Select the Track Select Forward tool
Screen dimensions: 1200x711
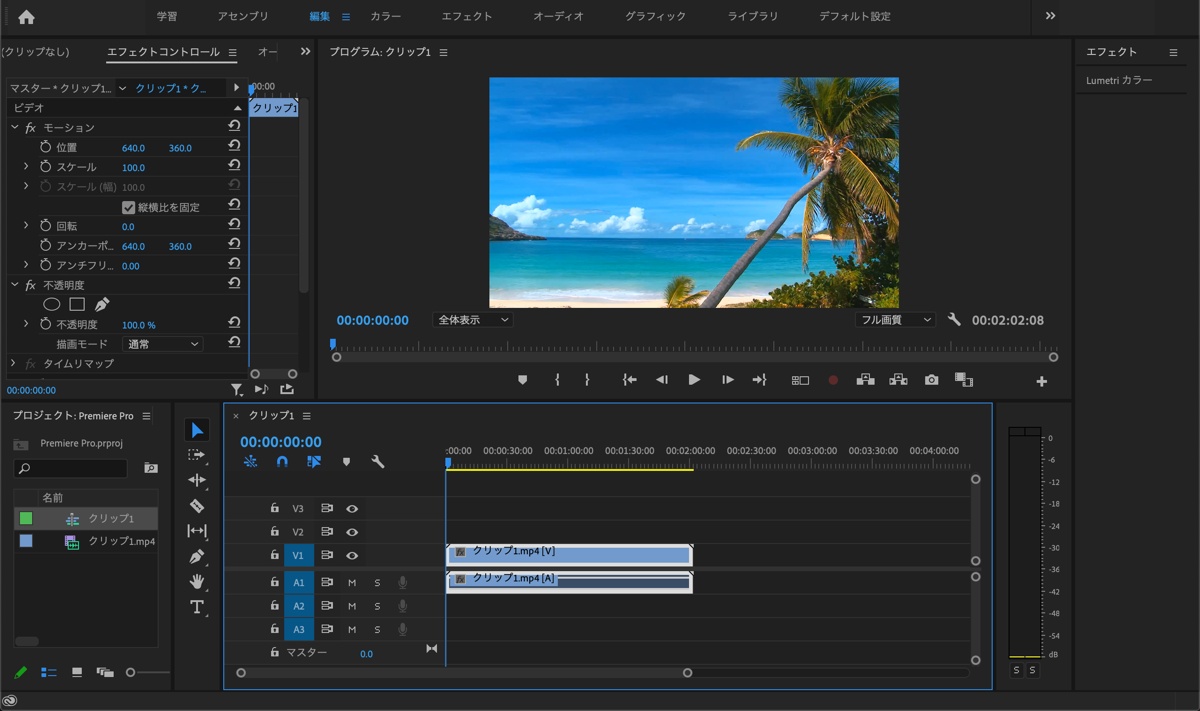tap(197, 455)
